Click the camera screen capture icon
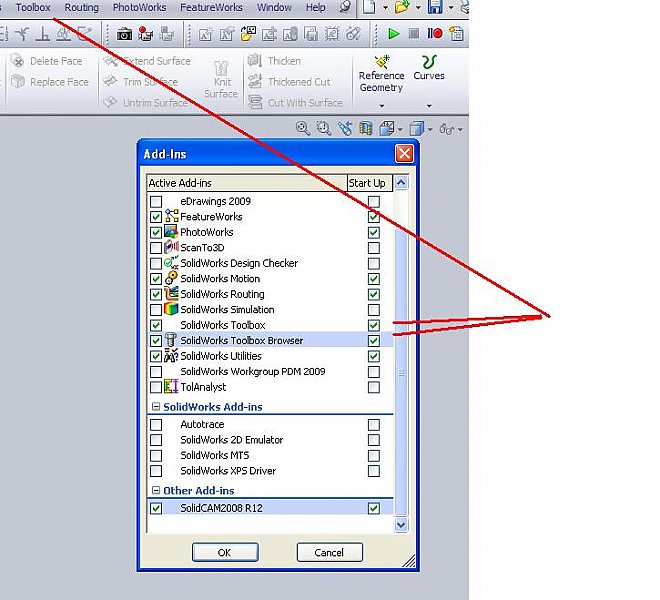The height and width of the screenshot is (600, 660). (124, 34)
